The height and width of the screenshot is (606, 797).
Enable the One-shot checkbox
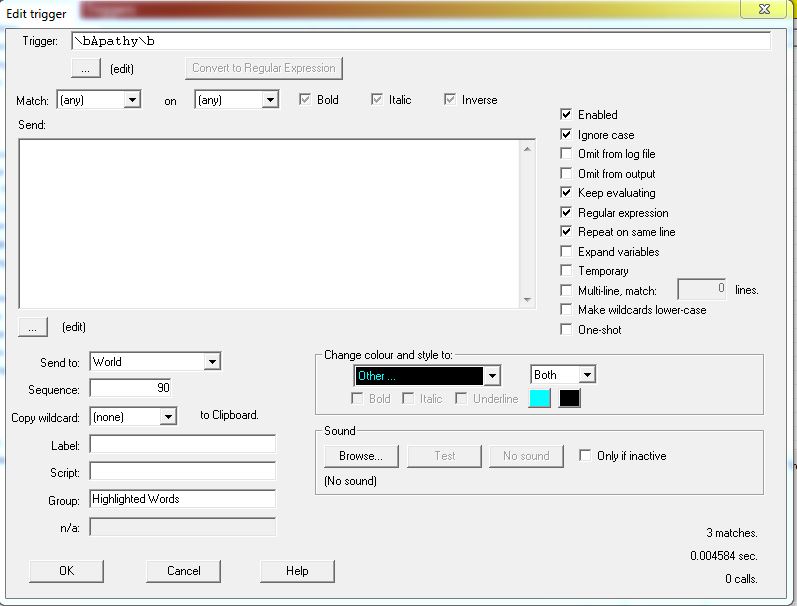[566, 329]
